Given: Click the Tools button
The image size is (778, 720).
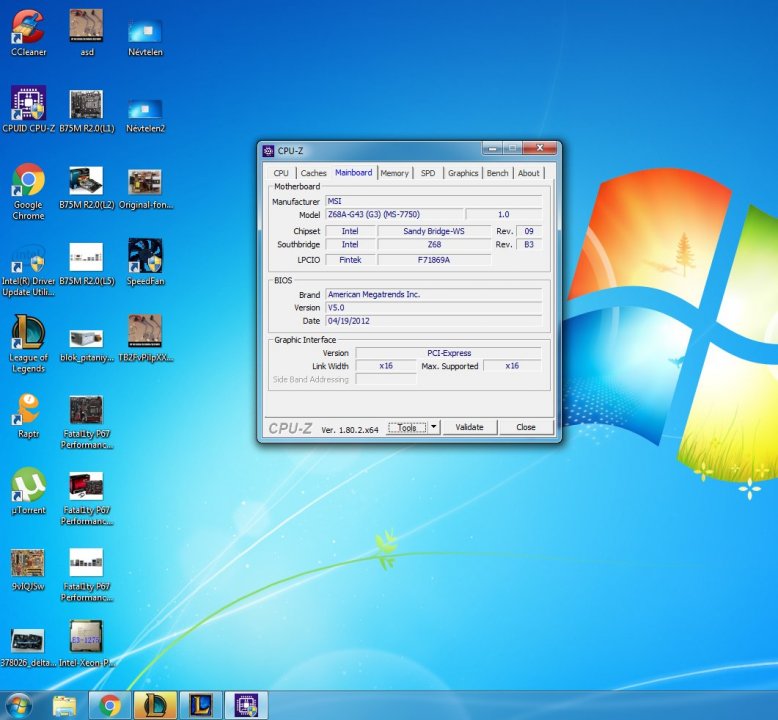Looking at the screenshot, I should 406,427.
